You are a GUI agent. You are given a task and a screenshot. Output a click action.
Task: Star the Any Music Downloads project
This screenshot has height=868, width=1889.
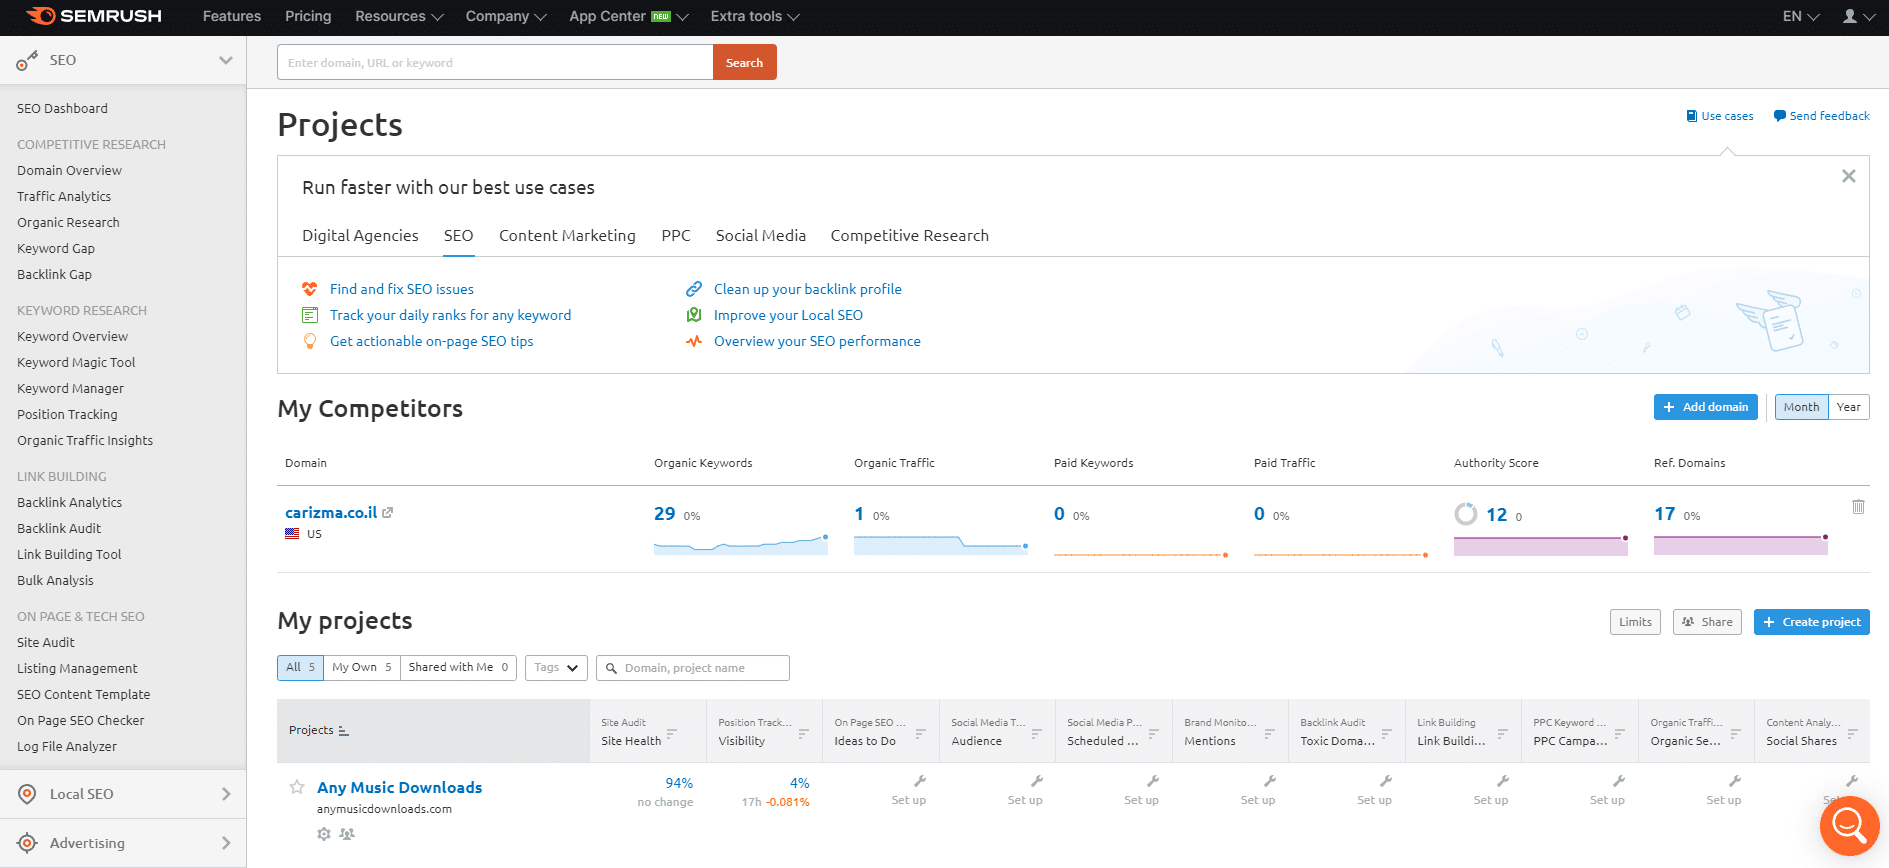coord(297,787)
